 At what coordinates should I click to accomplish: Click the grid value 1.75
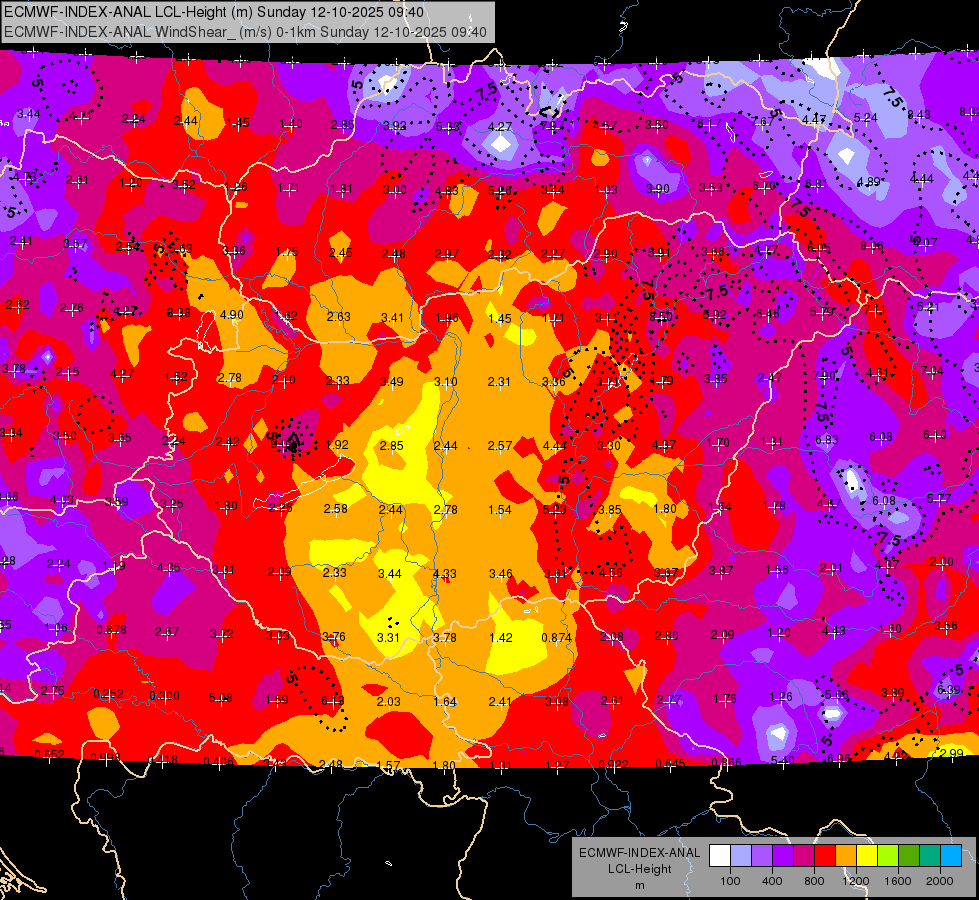(287, 252)
